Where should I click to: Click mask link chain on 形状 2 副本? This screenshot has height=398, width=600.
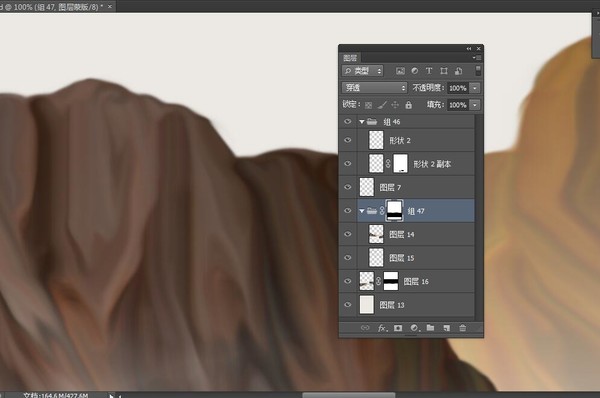pyautogui.click(x=388, y=164)
